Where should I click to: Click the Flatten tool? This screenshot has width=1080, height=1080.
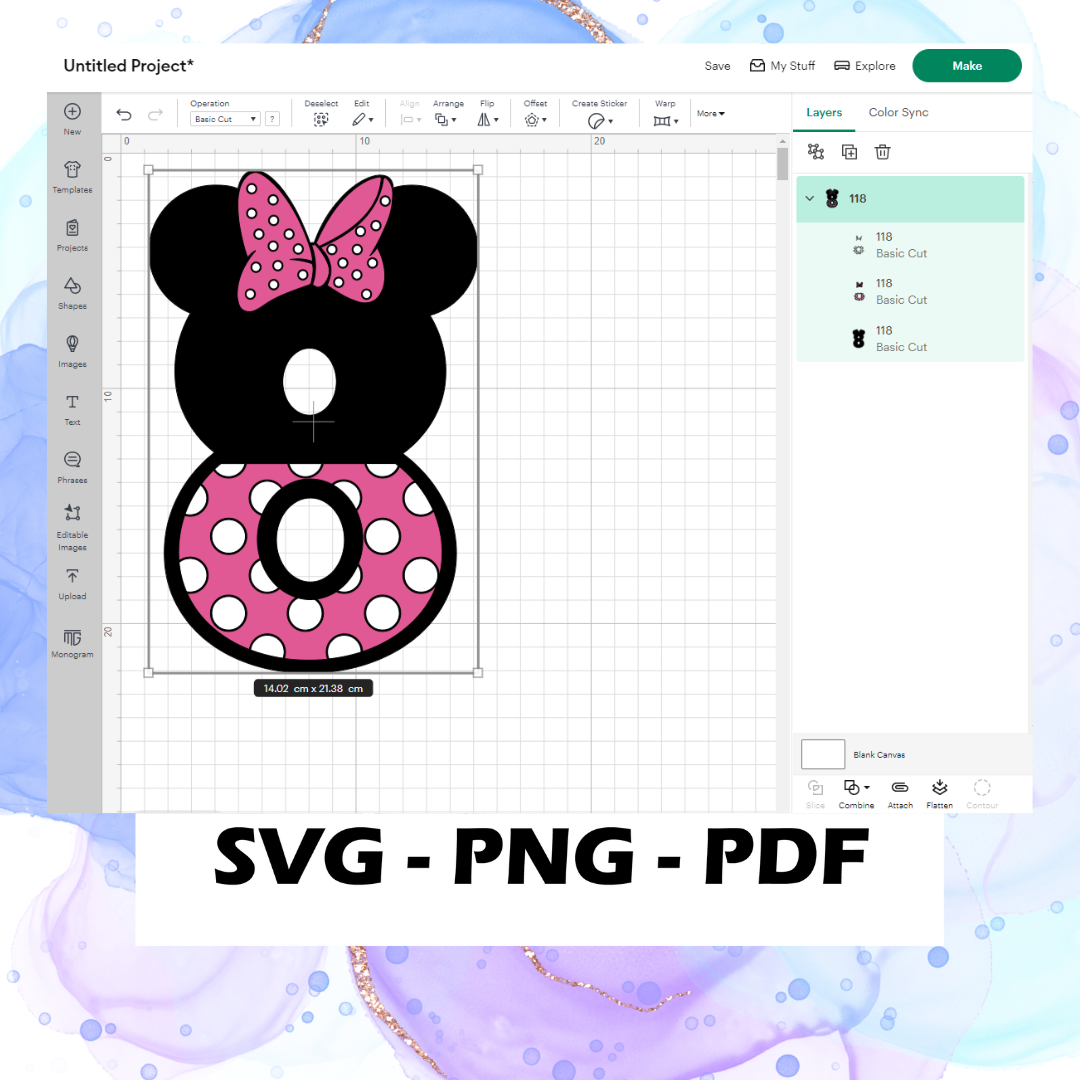(x=939, y=793)
